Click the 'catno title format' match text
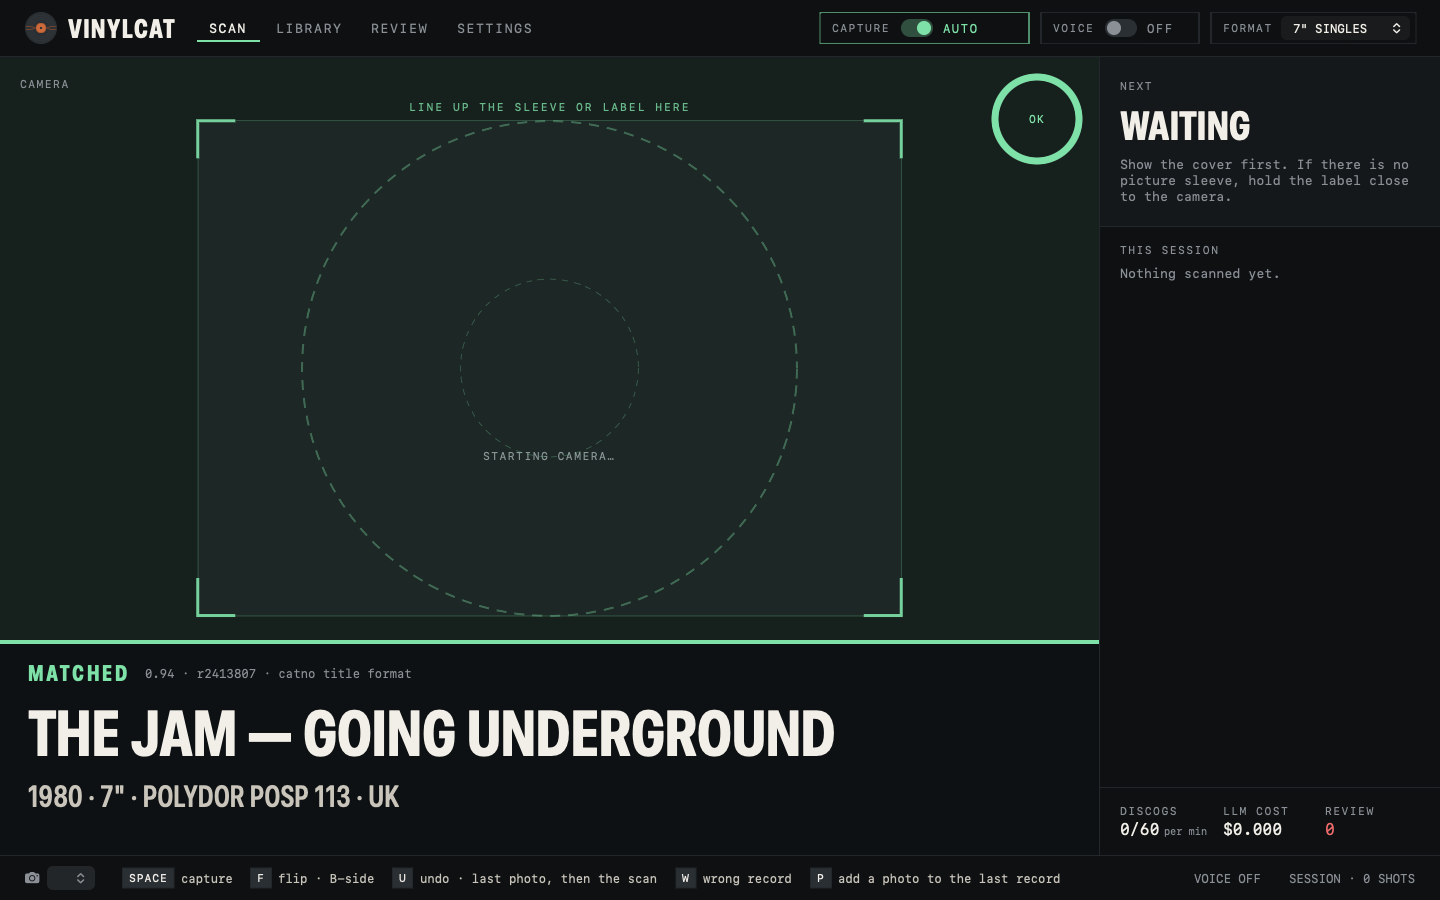Image resolution: width=1440 pixels, height=900 pixels. (x=345, y=674)
